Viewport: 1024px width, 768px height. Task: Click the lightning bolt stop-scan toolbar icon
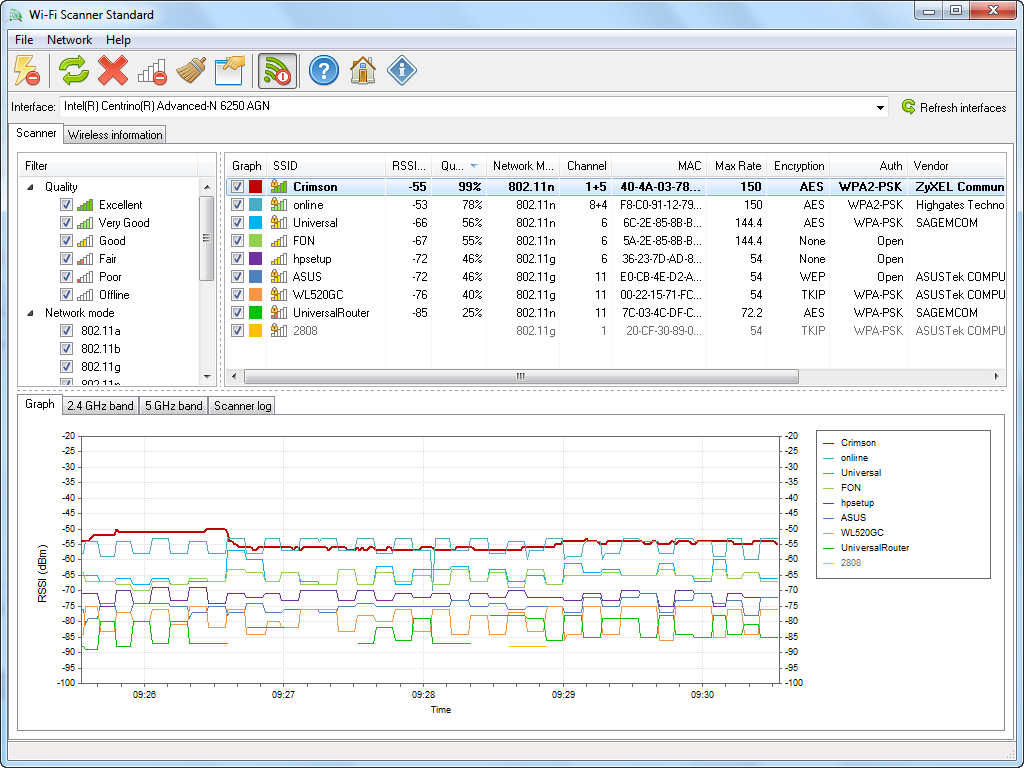coord(27,70)
